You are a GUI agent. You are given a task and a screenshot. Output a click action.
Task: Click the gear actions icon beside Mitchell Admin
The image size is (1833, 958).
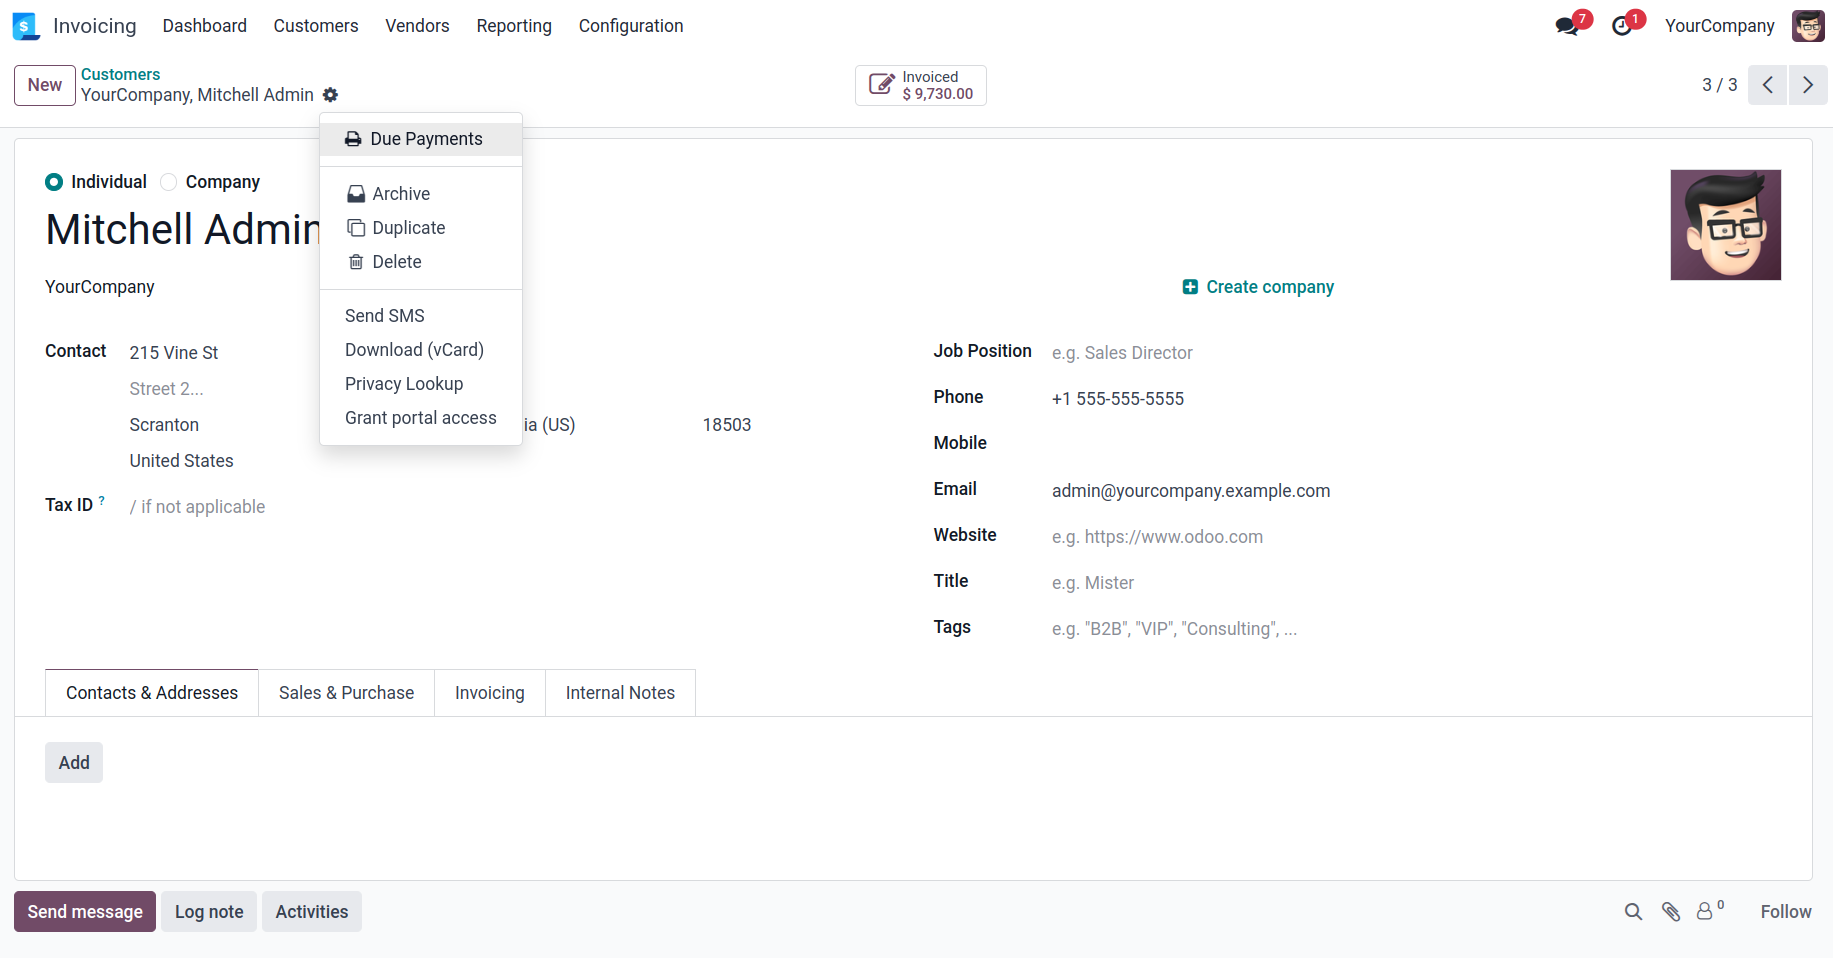click(x=331, y=95)
